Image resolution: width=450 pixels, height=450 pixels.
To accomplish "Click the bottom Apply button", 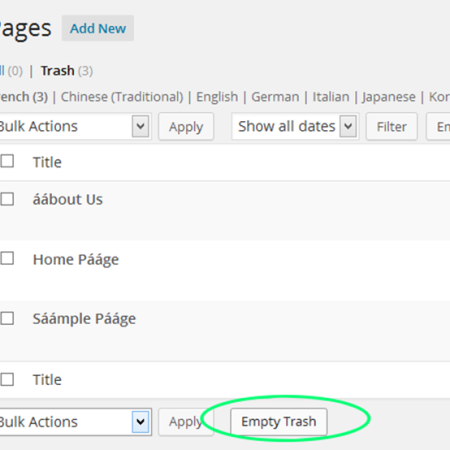I will click(x=186, y=422).
